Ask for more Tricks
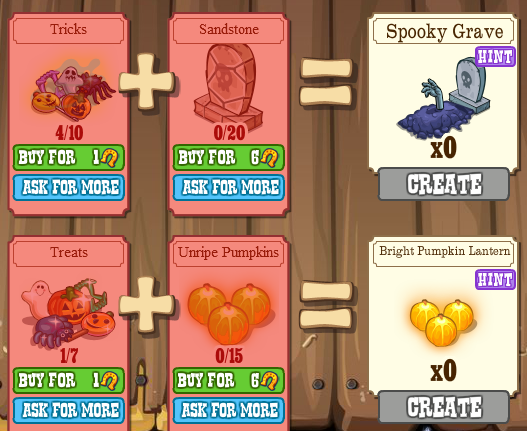Screen dimensions: 527x431 (x=69, y=187)
